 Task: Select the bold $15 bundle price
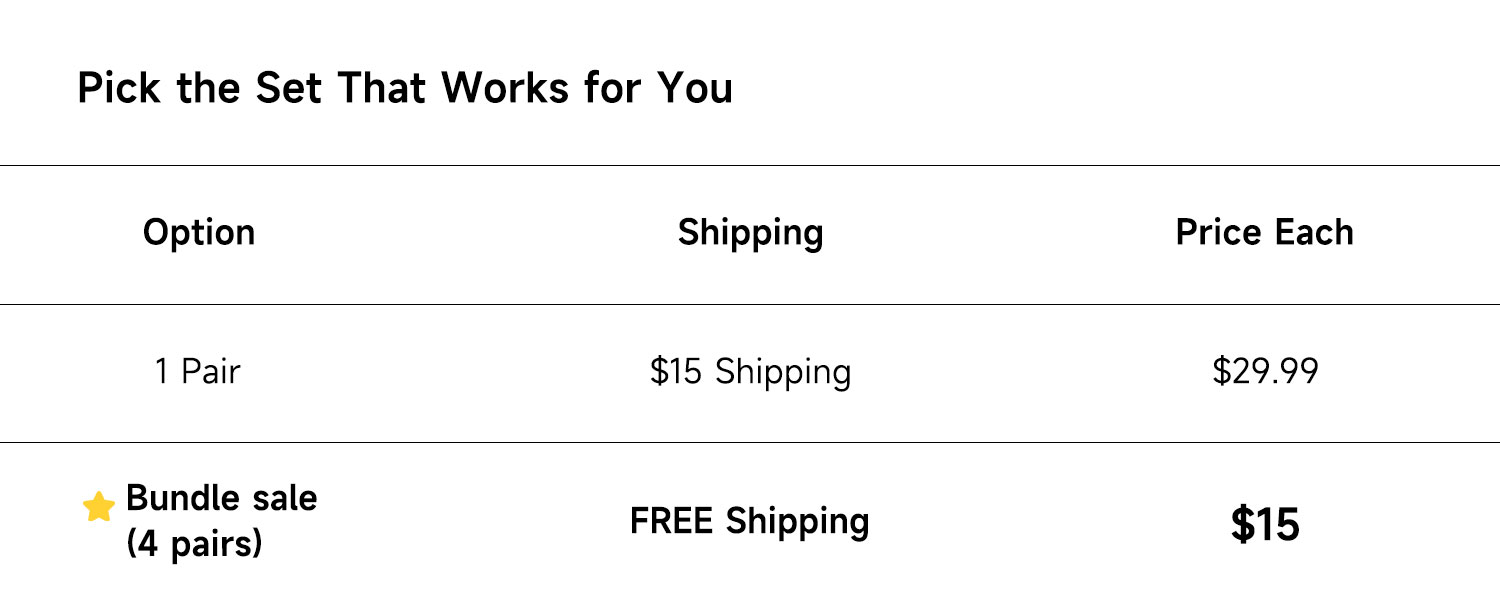(x=1265, y=525)
